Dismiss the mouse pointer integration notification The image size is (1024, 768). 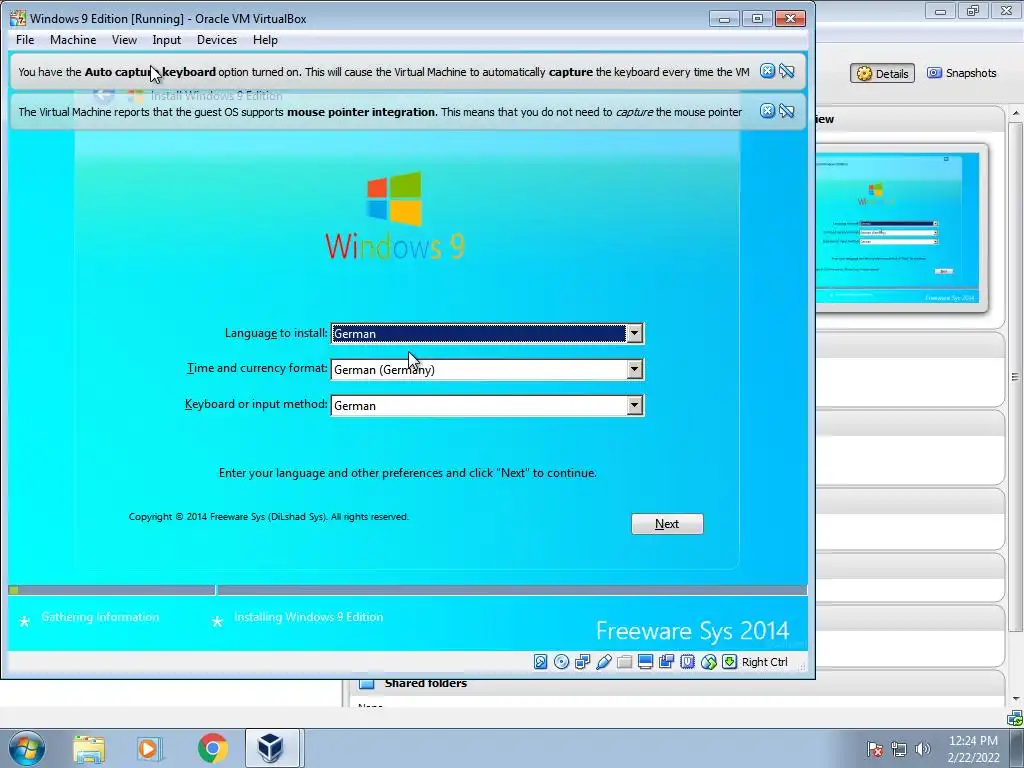[767, 111]
